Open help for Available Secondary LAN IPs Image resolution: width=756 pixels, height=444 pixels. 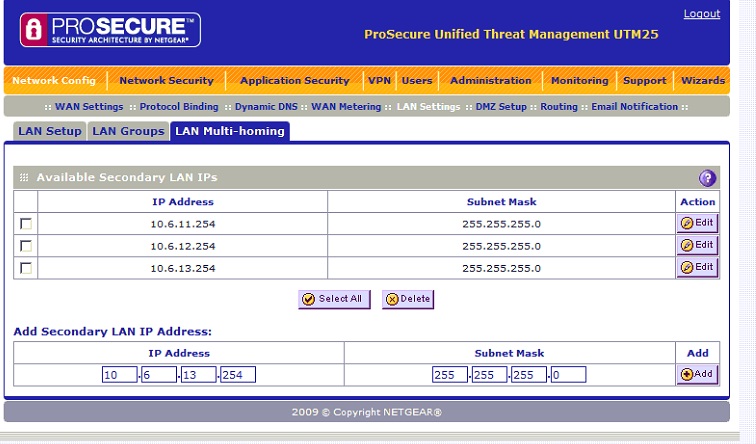[x=707, y=178]
